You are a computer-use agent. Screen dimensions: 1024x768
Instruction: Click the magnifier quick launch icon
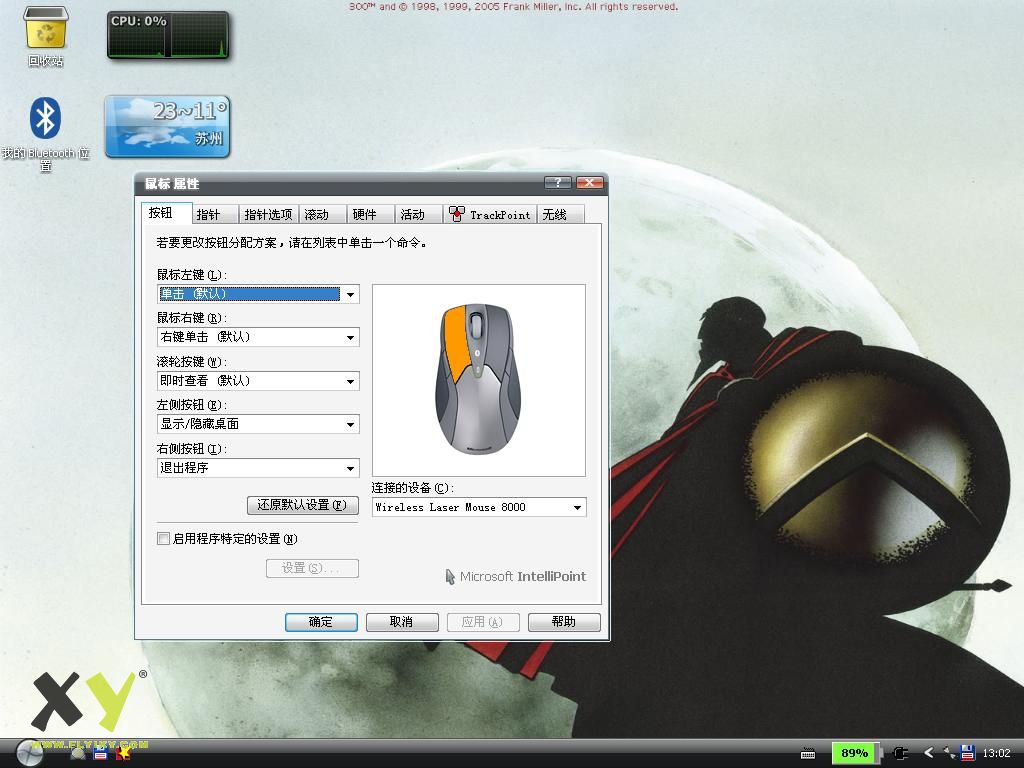click(78, 754)
